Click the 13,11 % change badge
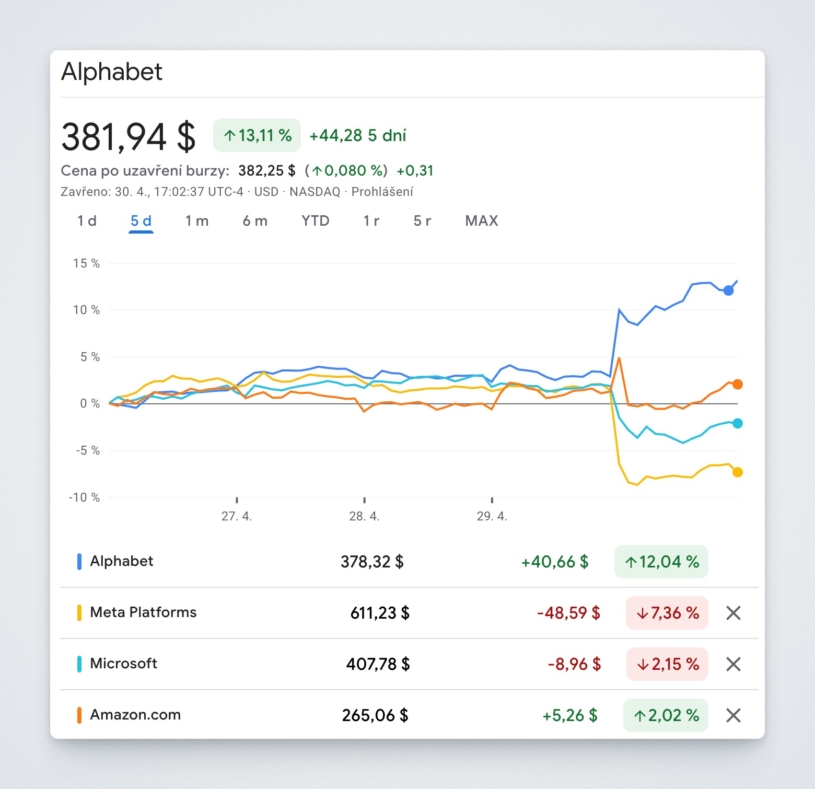The height and width of the screenshot is (789, 815). point(257,136)
